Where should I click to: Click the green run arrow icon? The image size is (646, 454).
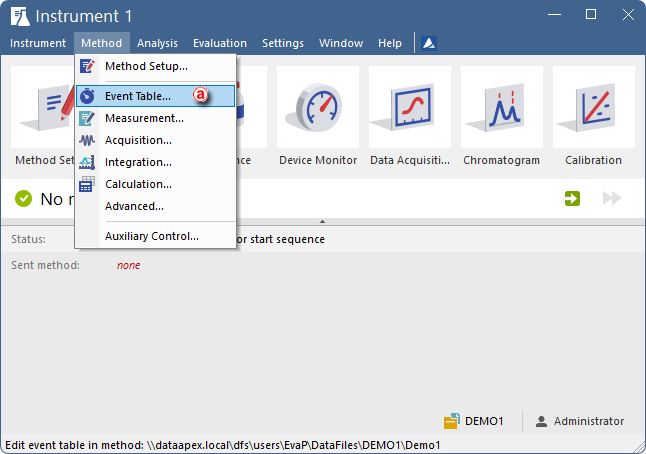click(572, 199)
